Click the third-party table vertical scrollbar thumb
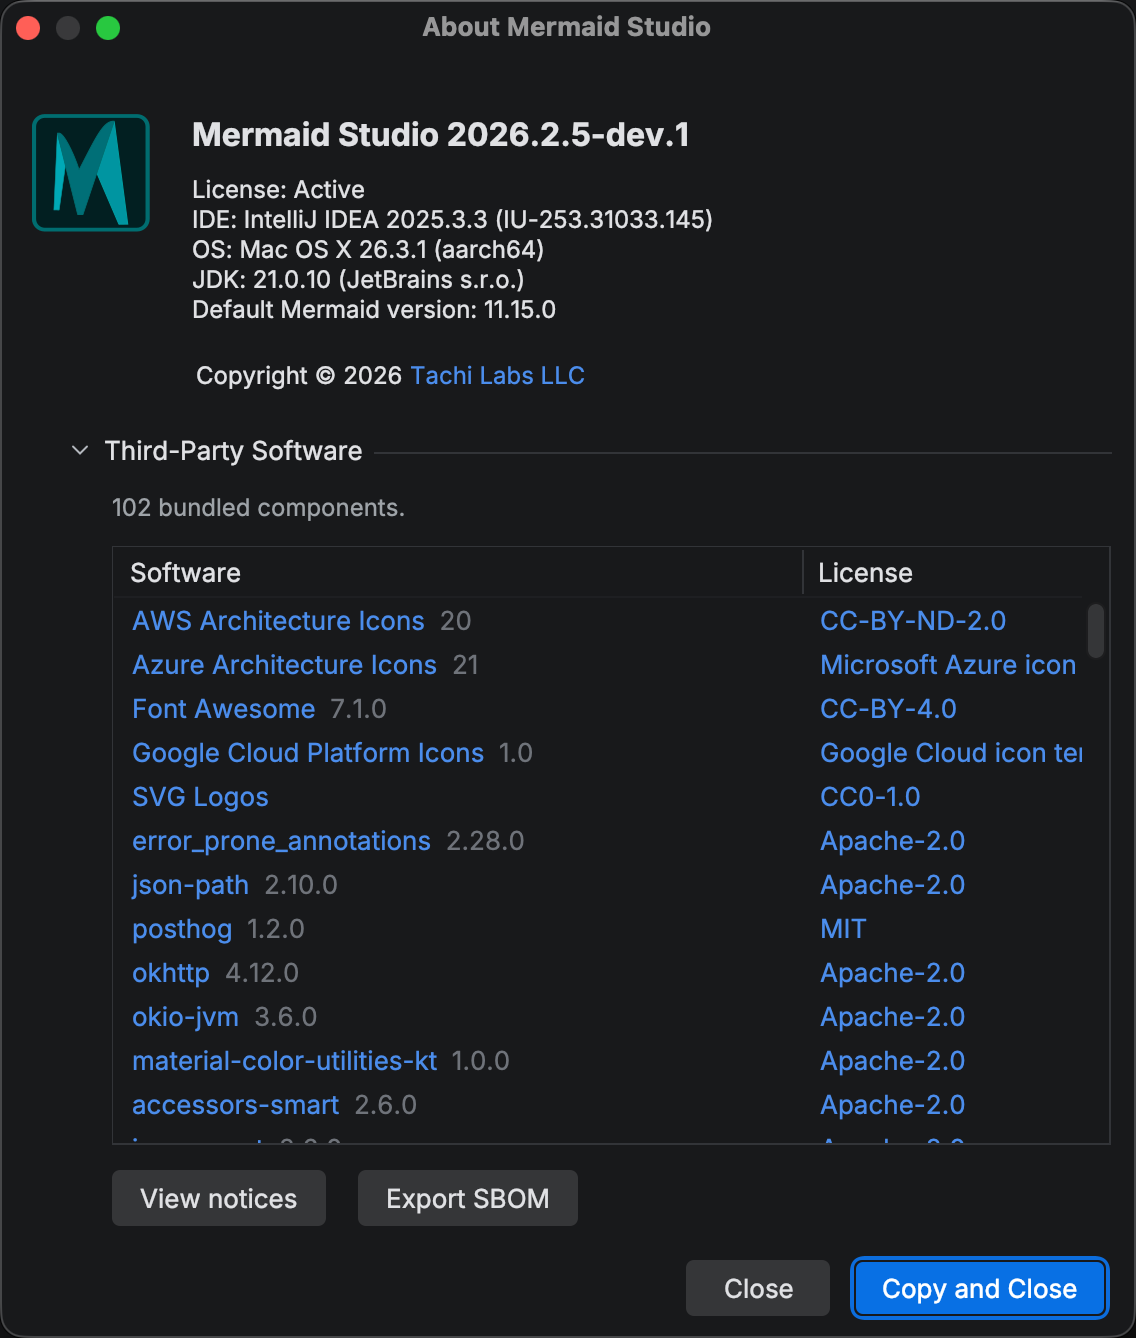This screenshot has width=1136, height=1338. click(1096, 630)
